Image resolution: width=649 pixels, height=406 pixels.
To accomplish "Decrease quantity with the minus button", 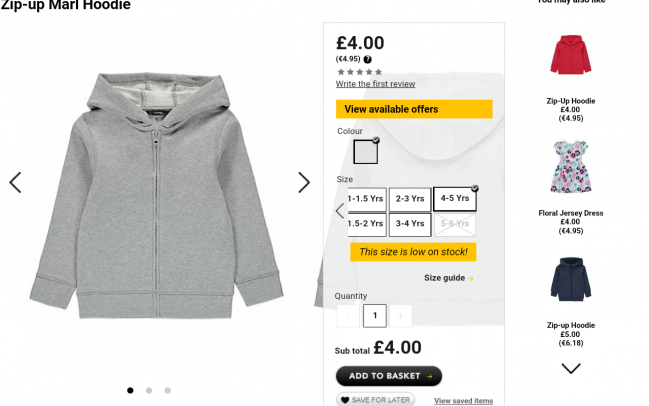I will click(348, 316).
